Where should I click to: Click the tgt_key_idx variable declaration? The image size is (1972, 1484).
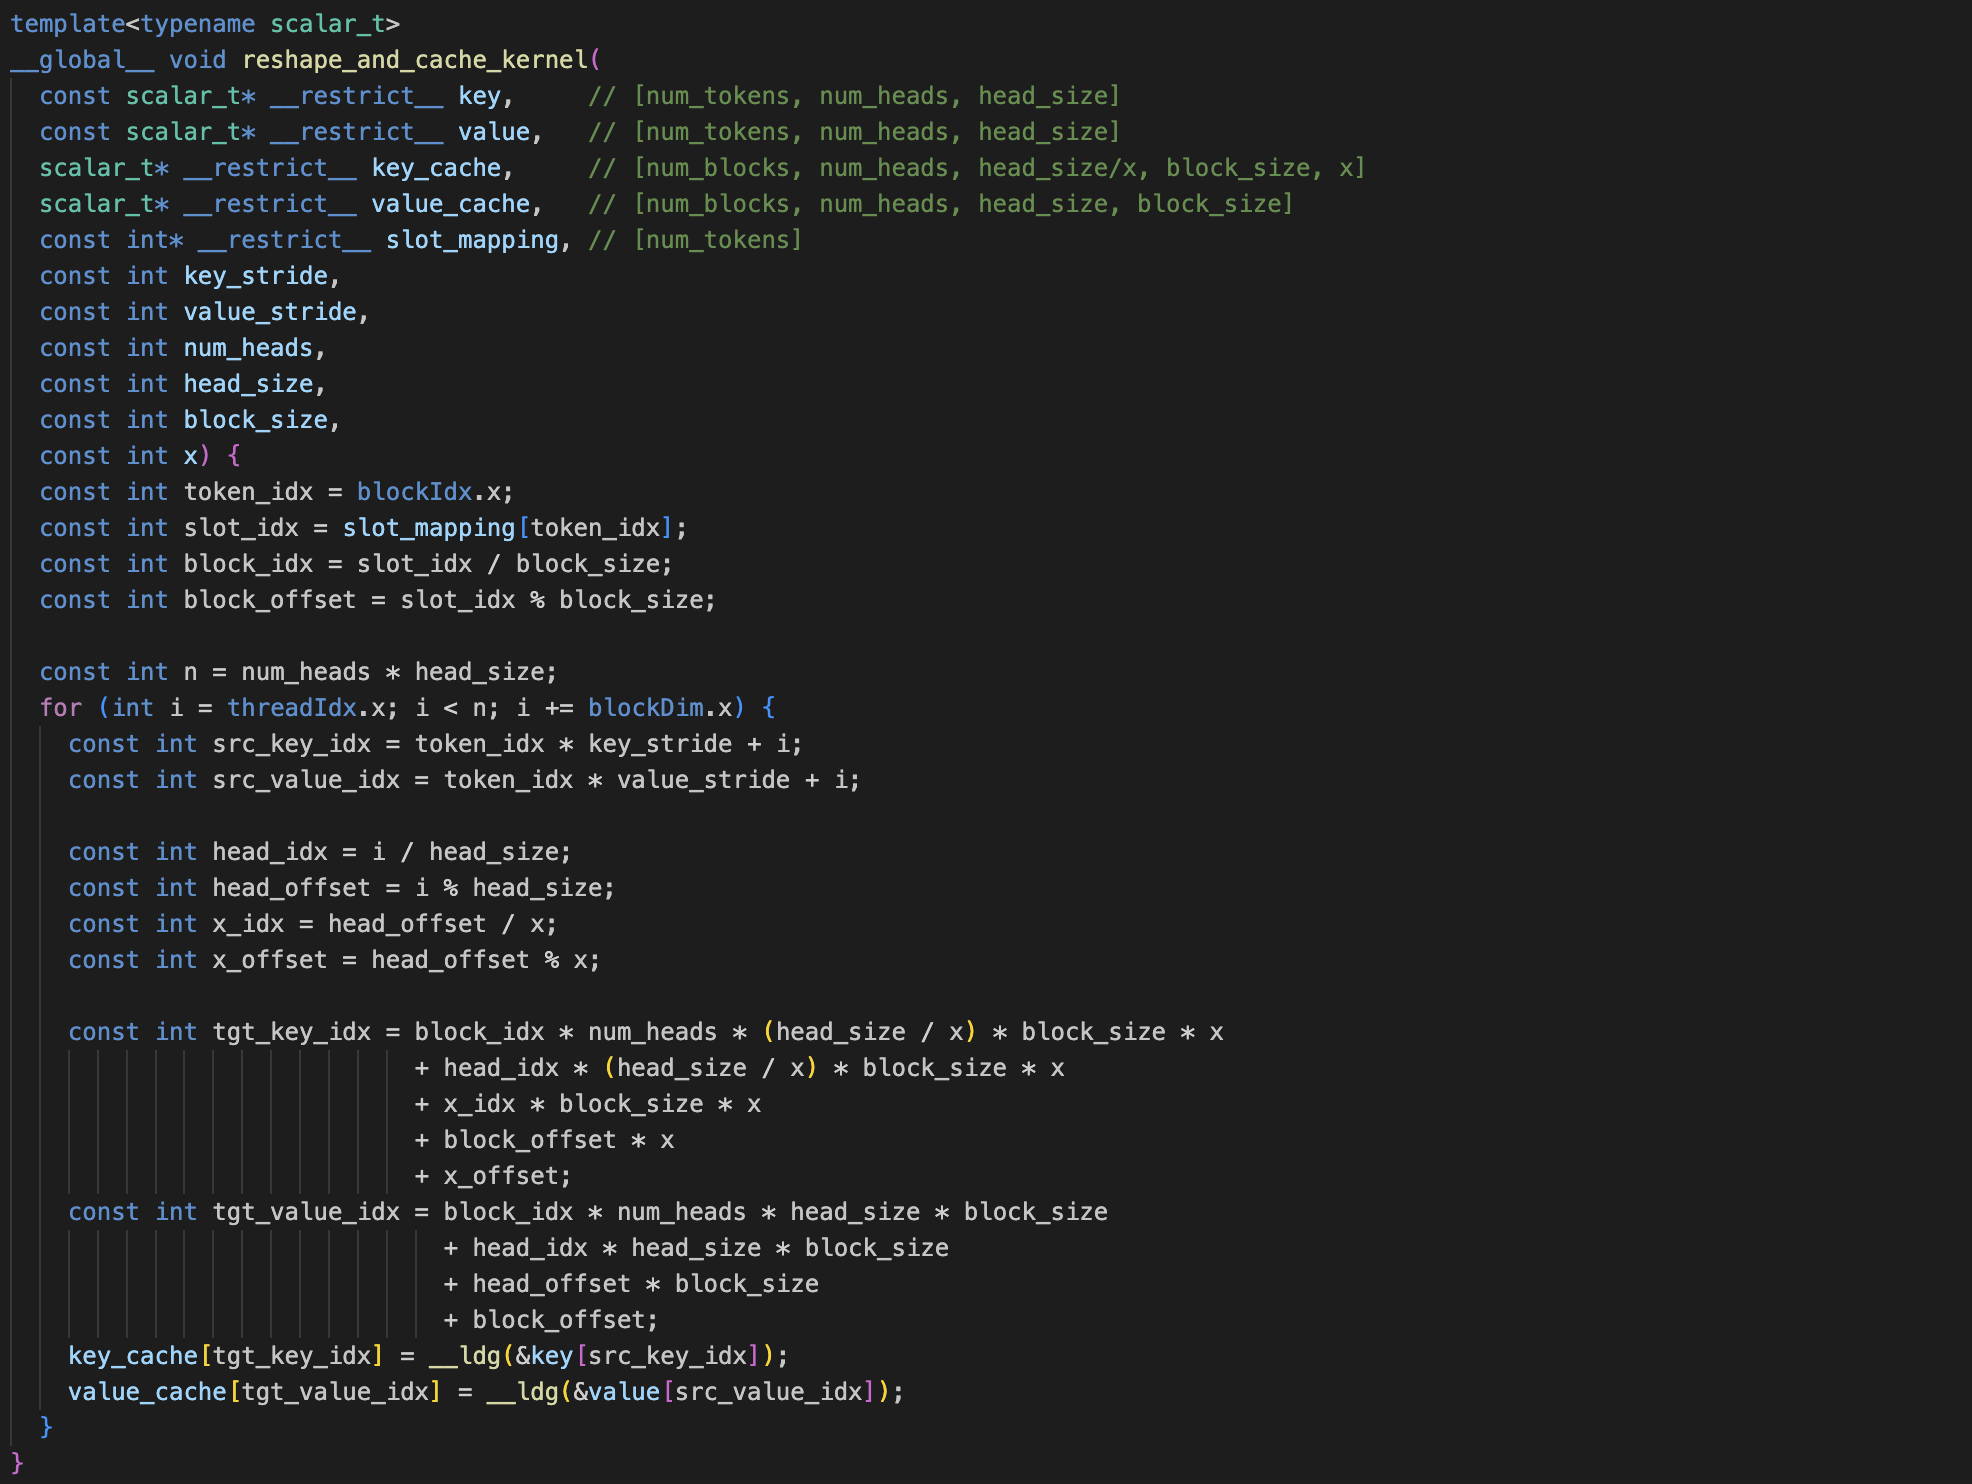pos(291,1032)
